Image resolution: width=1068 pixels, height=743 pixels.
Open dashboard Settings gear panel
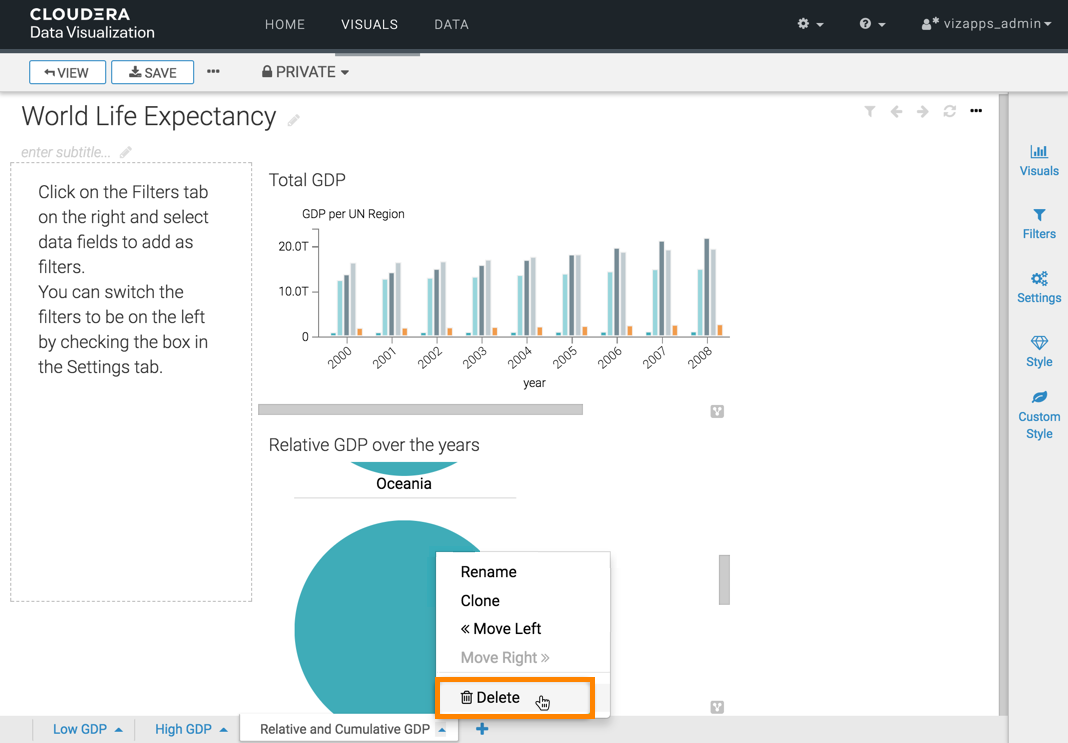pos(1039,287)
